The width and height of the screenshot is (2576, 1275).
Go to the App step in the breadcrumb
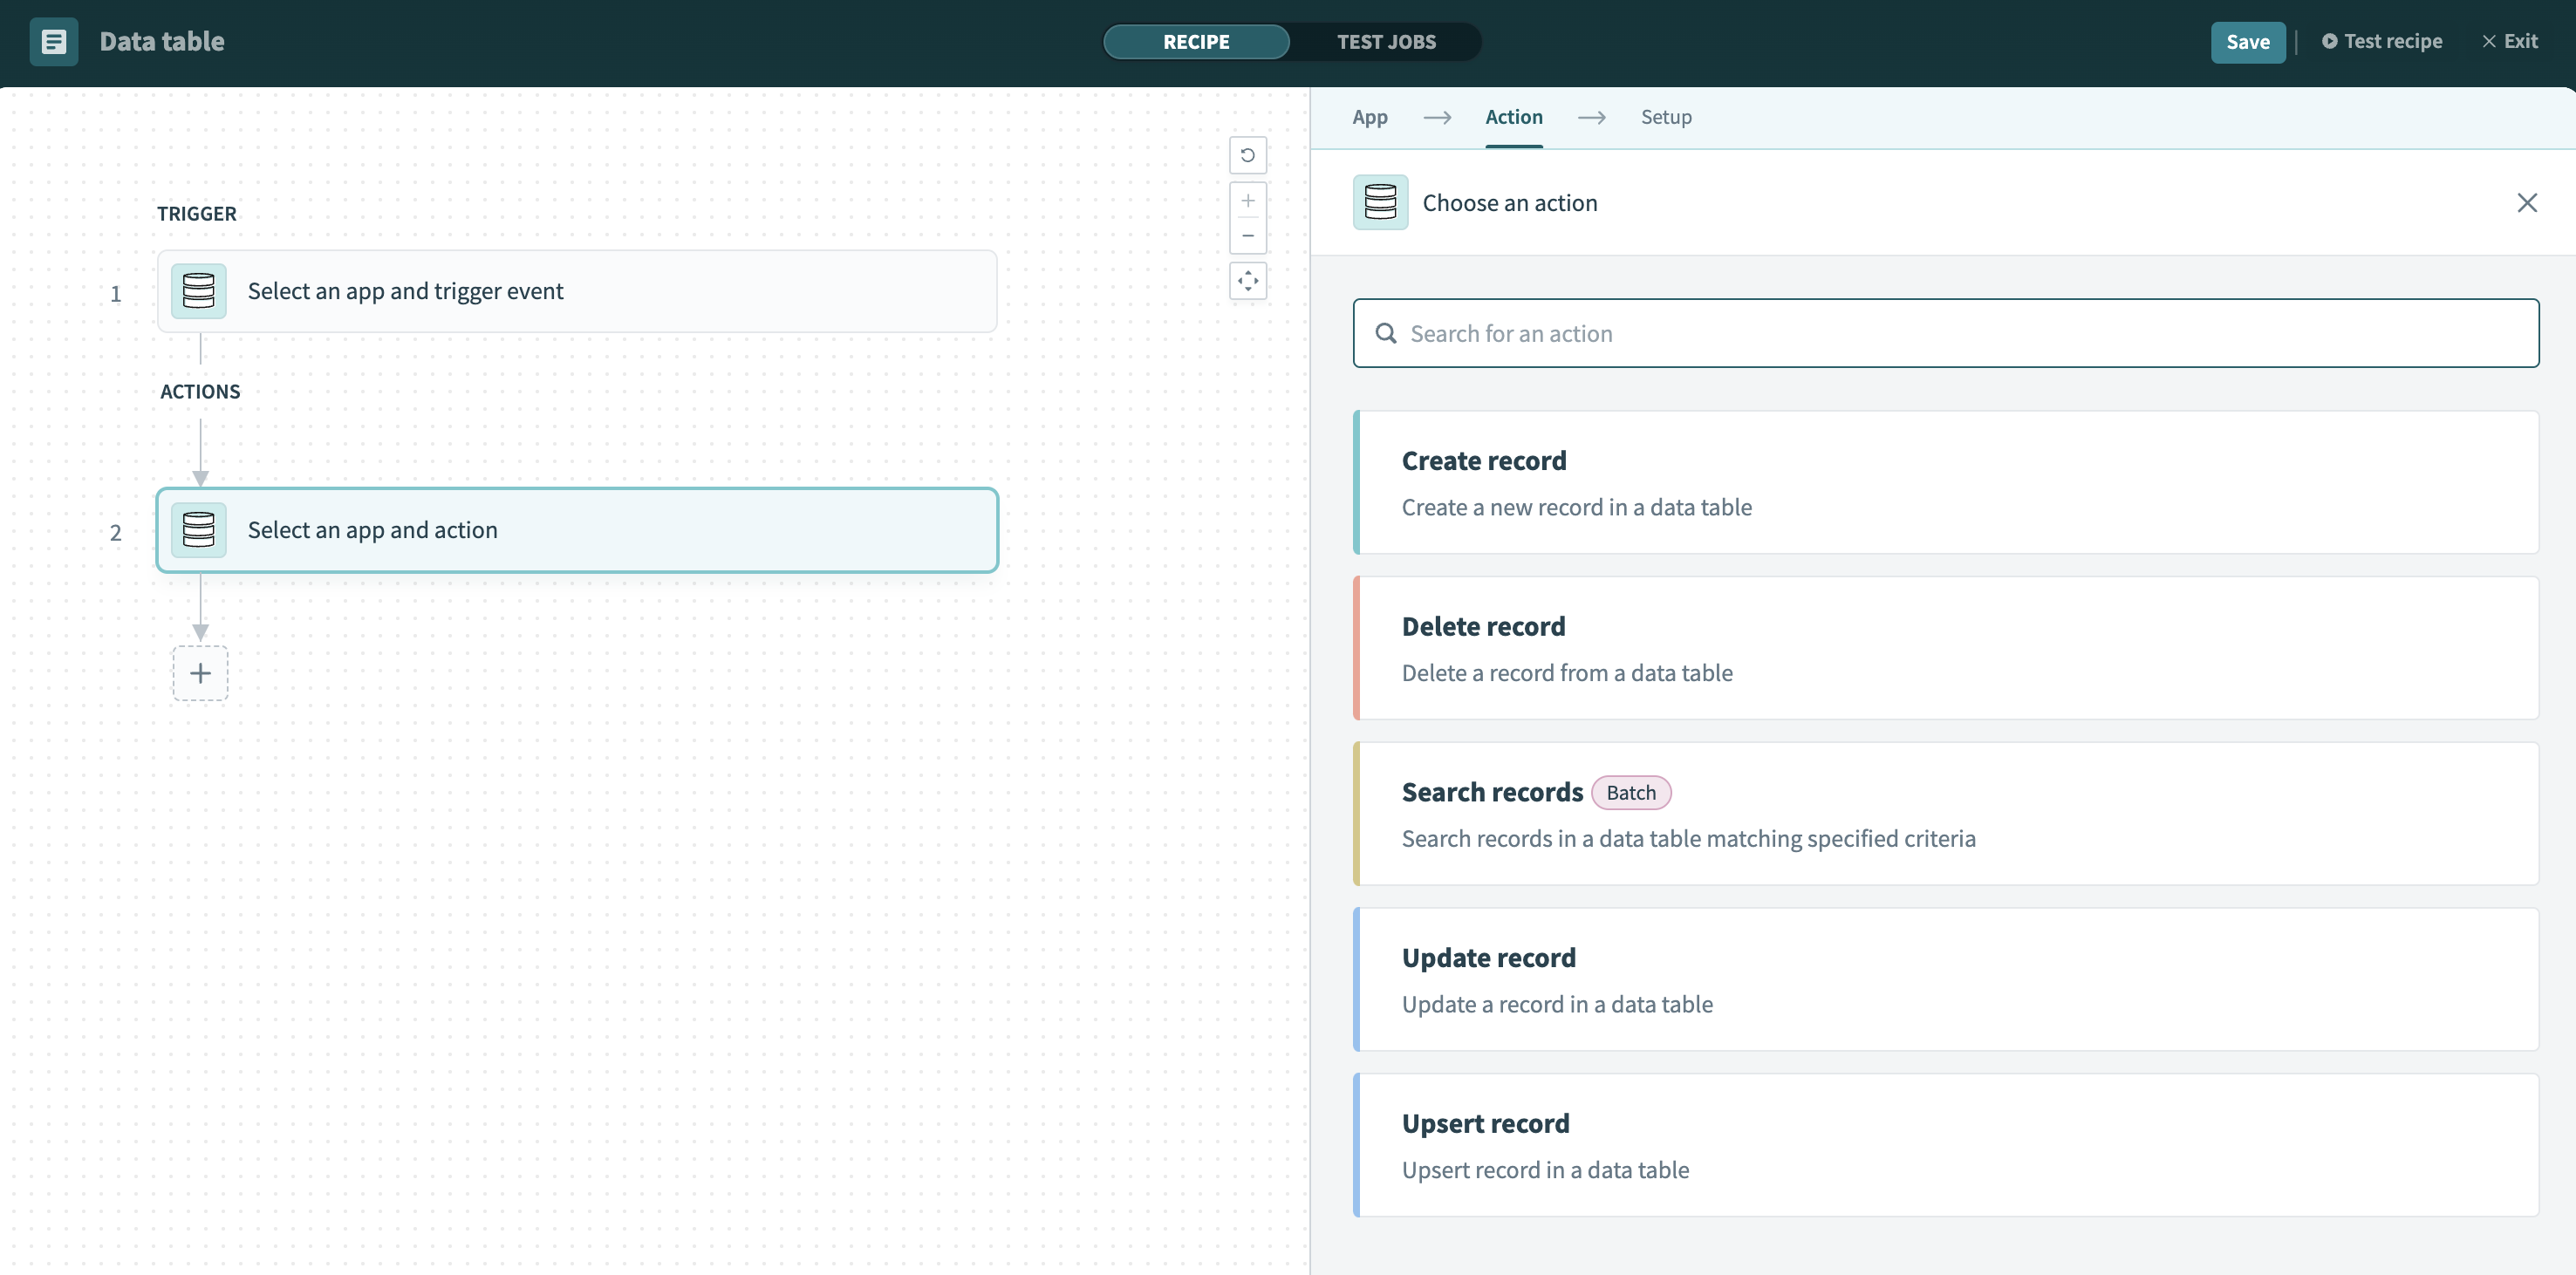tap(1369, 117)
